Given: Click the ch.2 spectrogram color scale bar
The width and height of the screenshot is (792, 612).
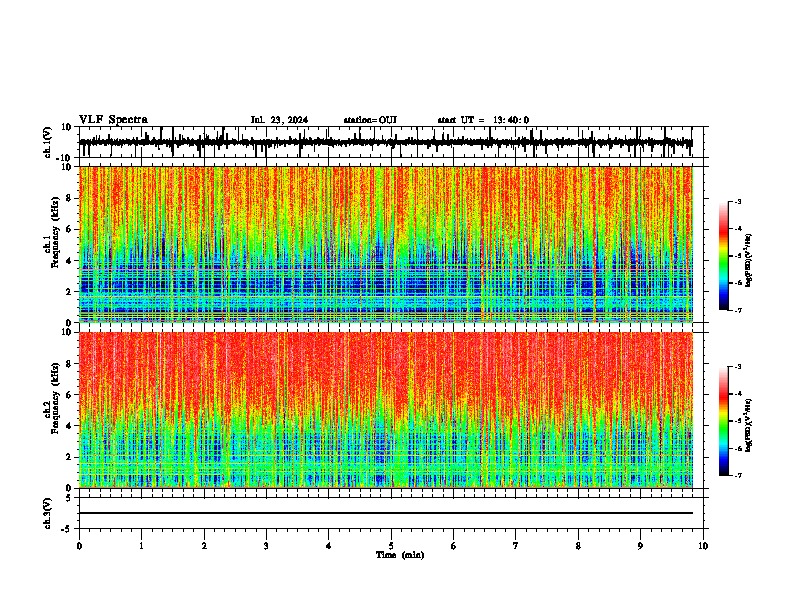Looking at the screenshot, I should [x=724, y=421].
